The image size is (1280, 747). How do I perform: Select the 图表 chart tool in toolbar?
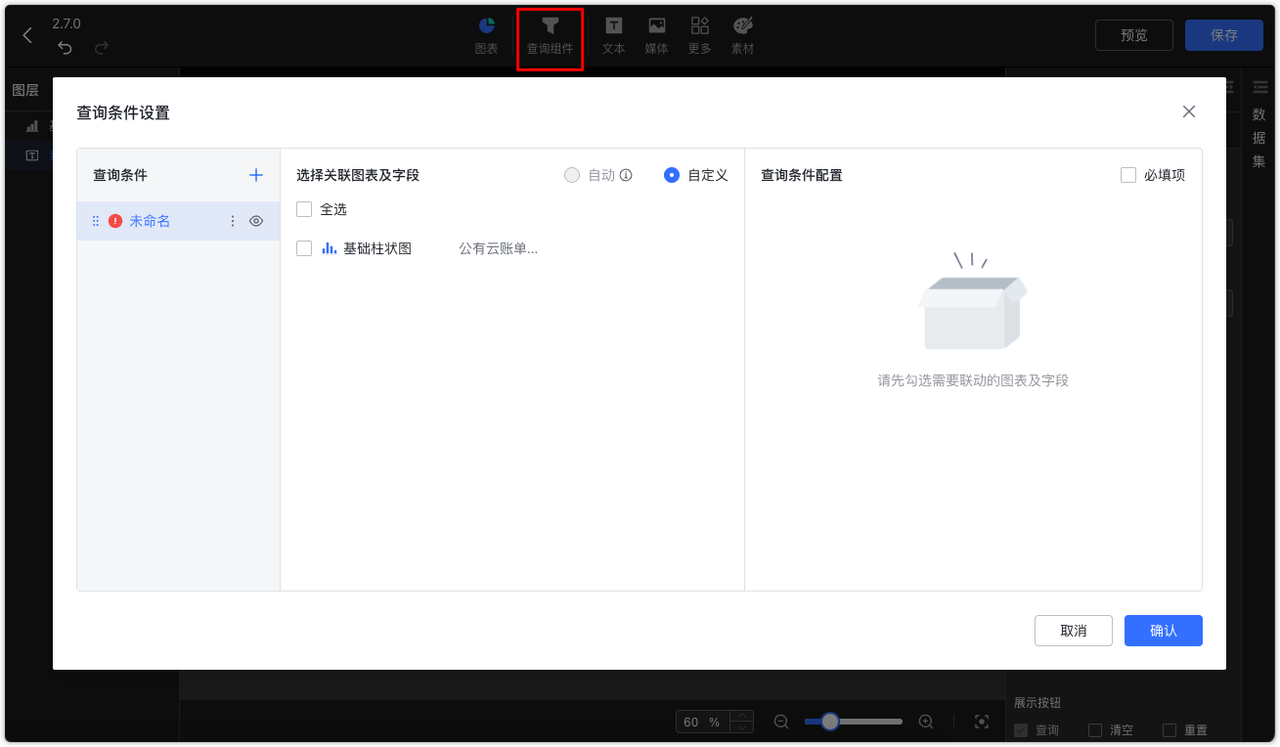[x=486, y=35]
